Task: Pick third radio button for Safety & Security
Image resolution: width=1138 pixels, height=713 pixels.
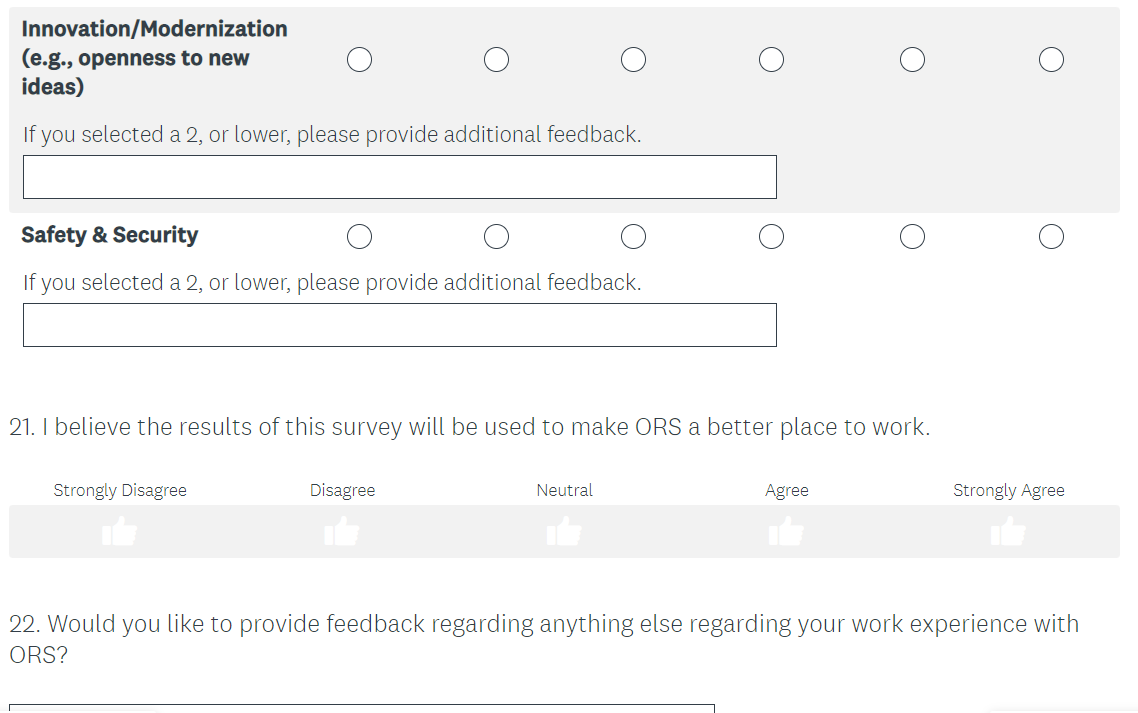Action: coord(633,237)
